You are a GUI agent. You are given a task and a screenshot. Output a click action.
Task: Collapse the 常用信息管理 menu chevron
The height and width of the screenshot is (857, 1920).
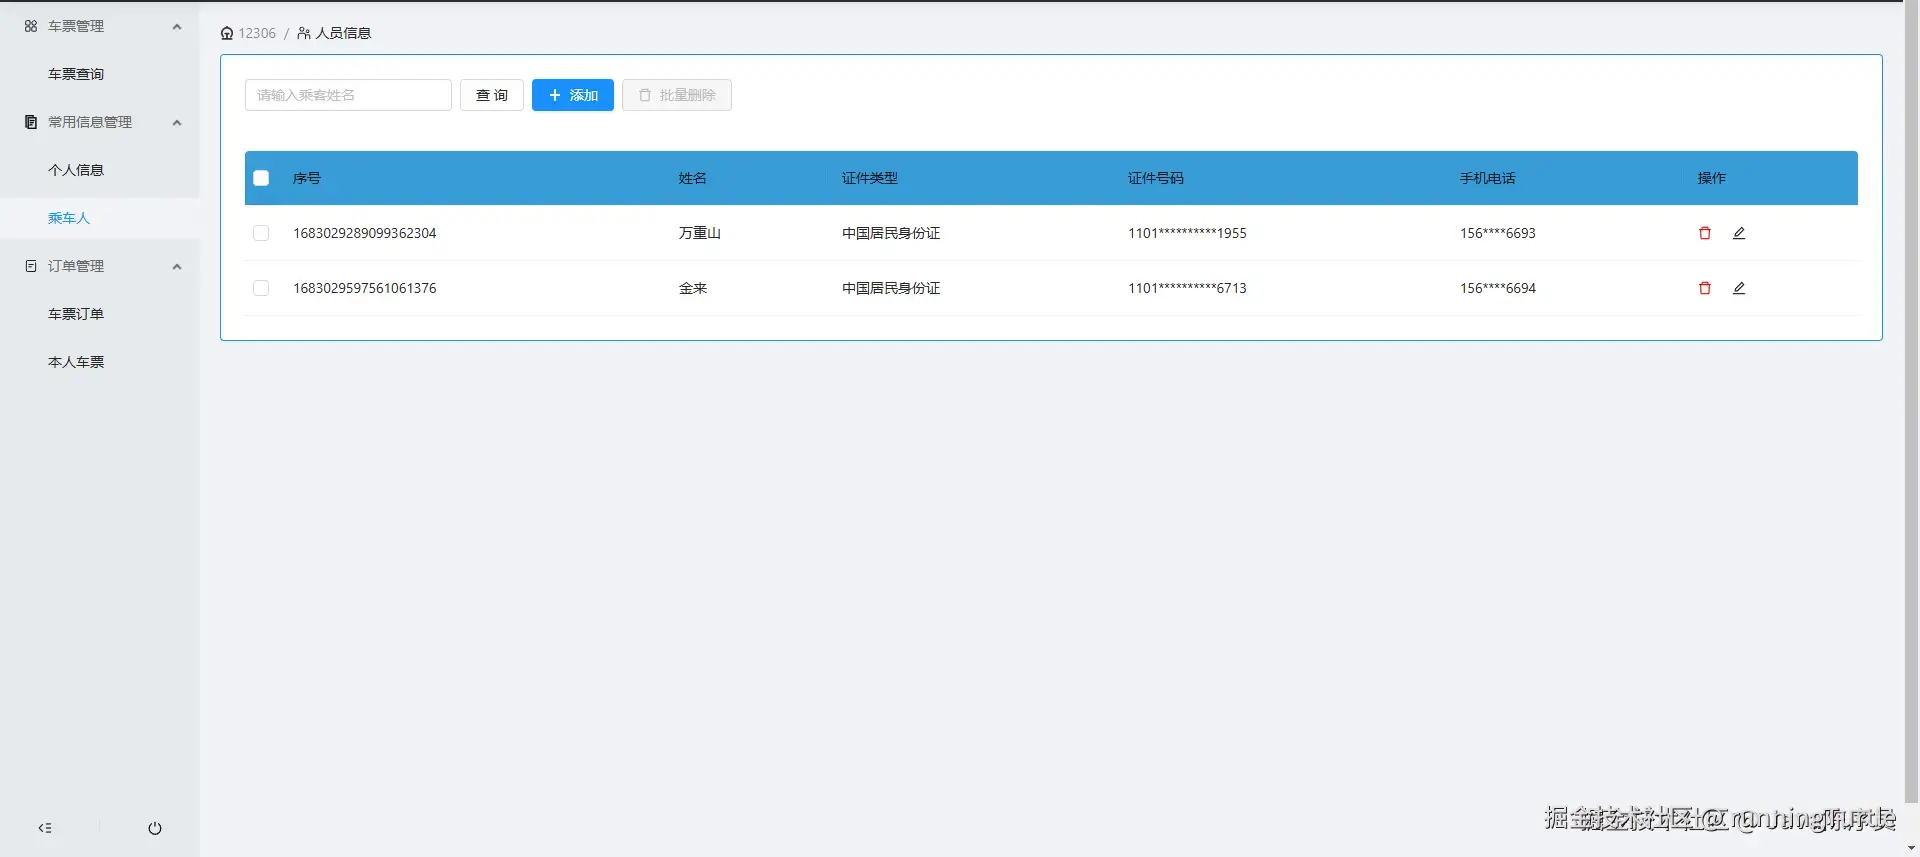(x=177, y=122)
